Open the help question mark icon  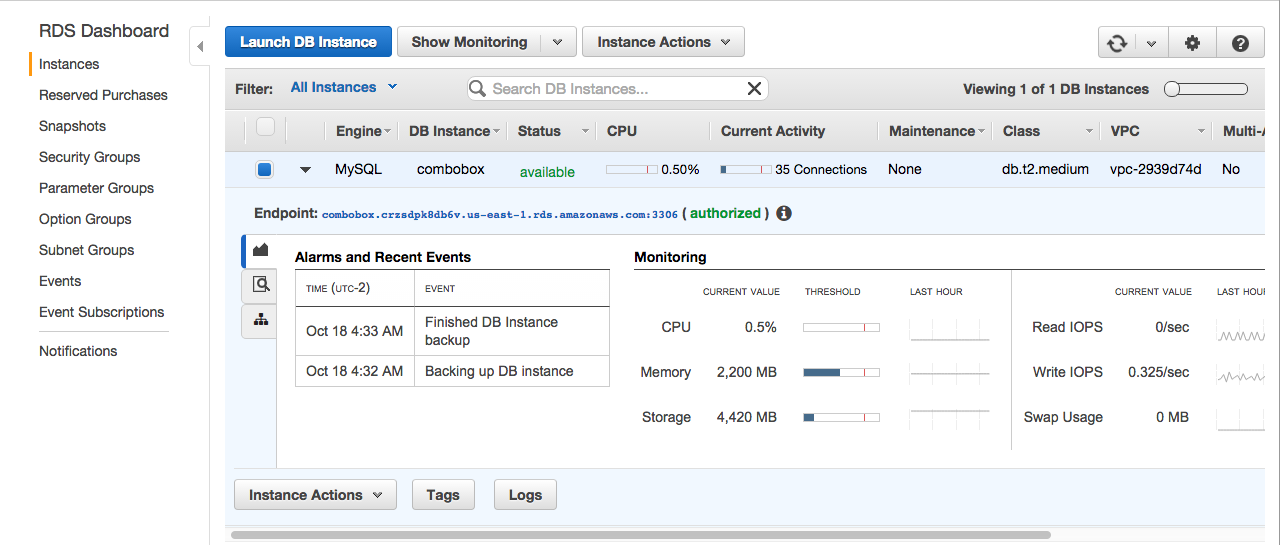click(x=1241, y=43)
